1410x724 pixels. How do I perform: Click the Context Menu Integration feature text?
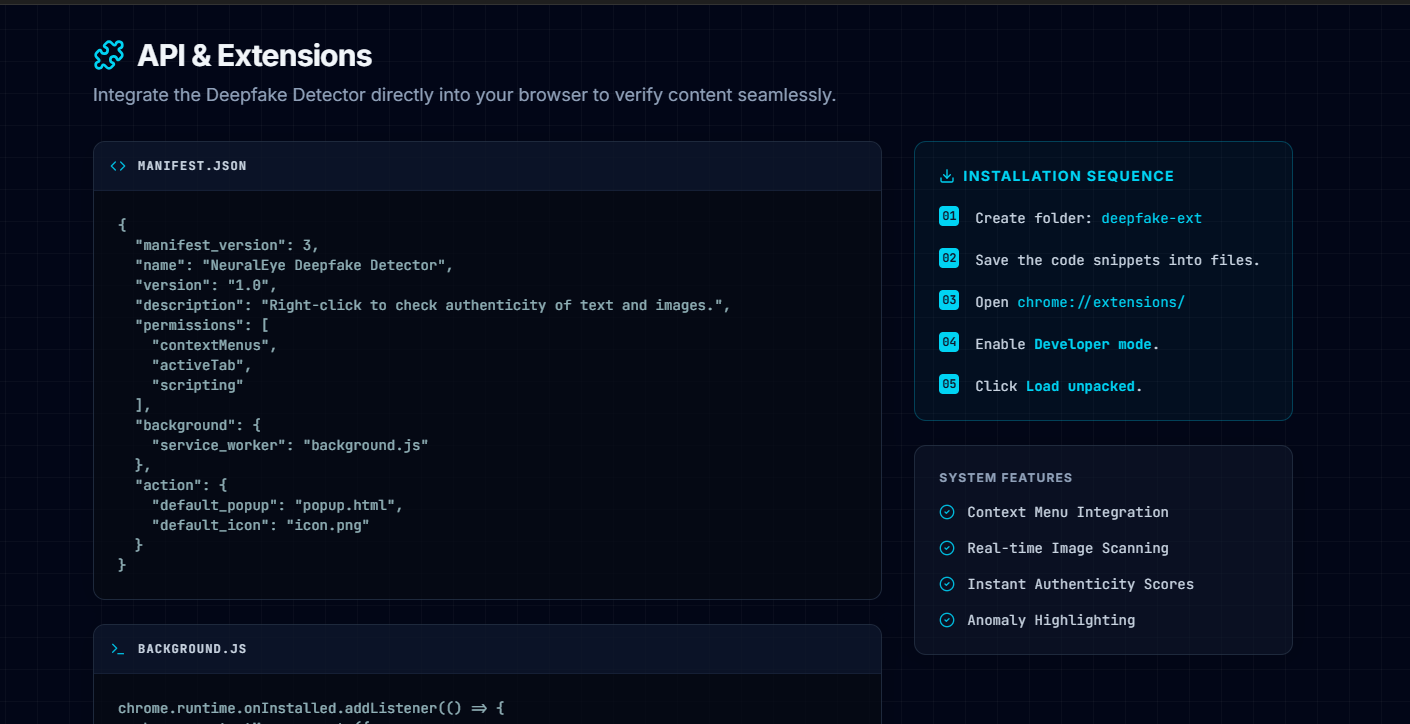1067,512
